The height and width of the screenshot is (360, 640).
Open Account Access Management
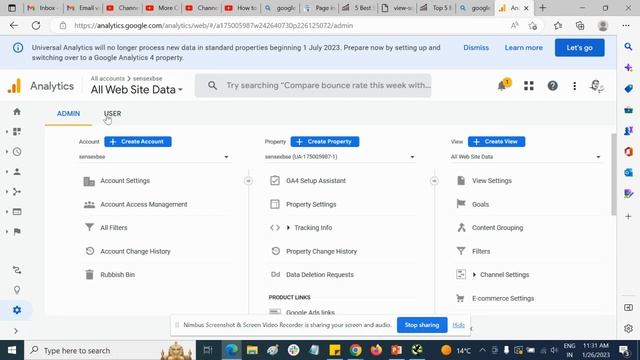point(144,204)
